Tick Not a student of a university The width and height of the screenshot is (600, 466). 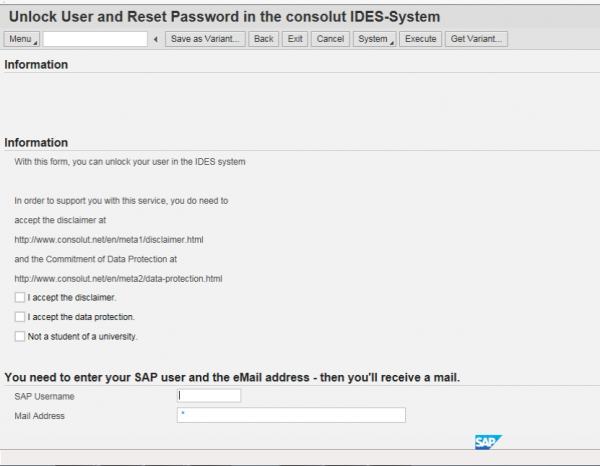[20, 336]
